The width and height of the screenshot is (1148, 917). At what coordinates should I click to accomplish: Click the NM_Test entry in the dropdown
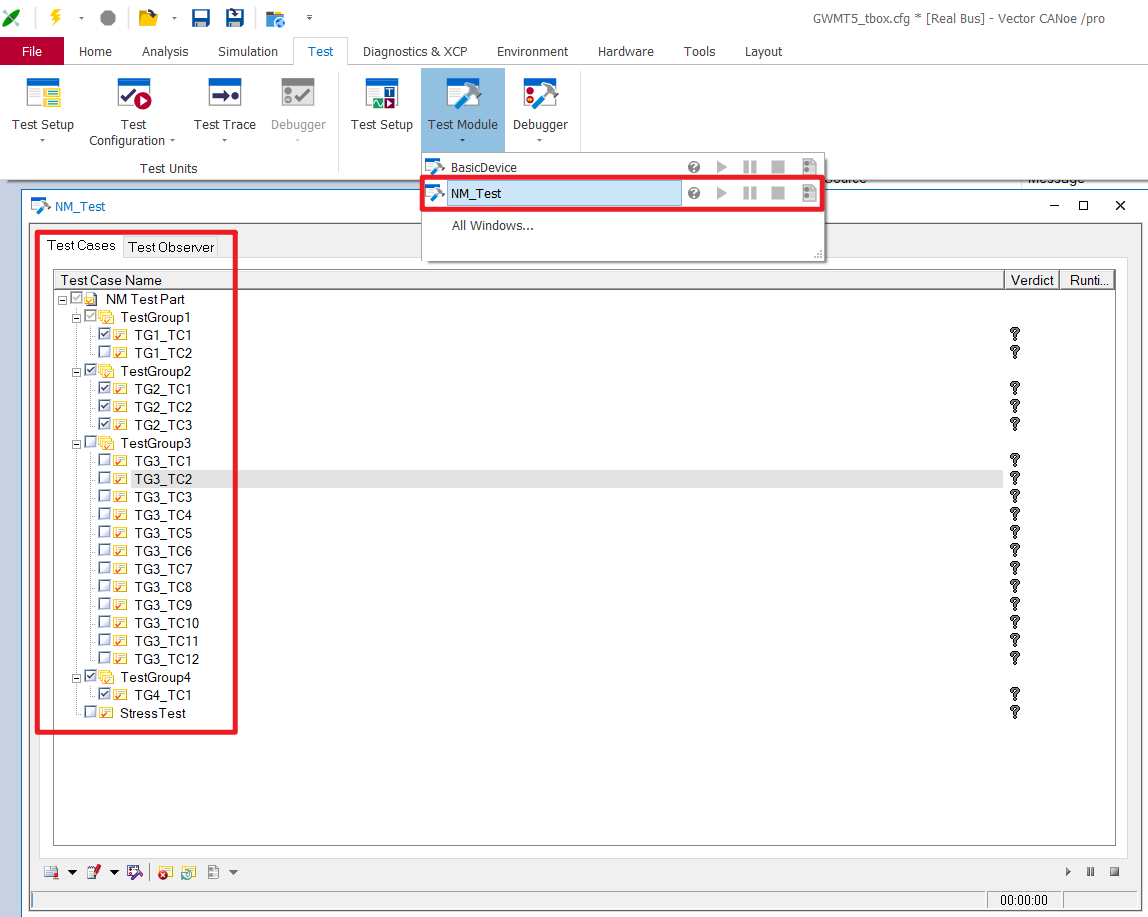click(x=564, y=193)
